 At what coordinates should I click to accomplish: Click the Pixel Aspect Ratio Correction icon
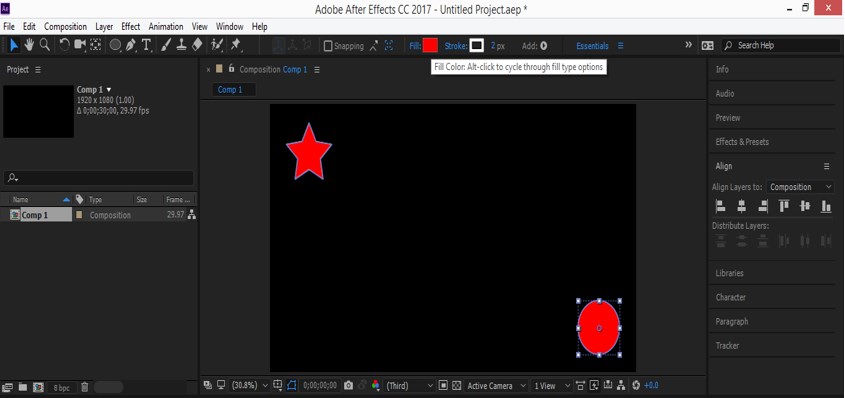pos(580,386)
